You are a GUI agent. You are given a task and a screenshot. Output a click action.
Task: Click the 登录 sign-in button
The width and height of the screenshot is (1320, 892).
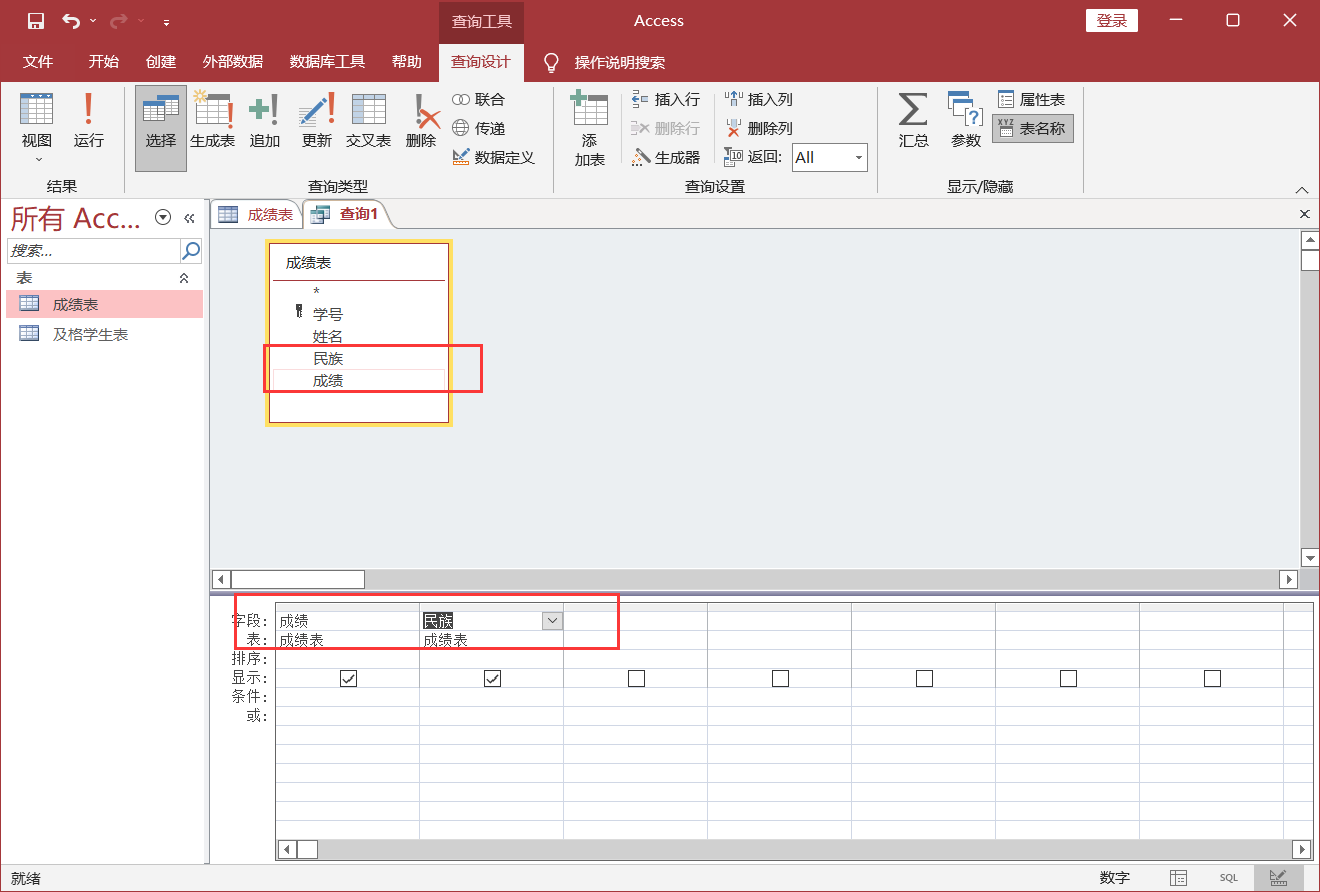click(1112, 21)
